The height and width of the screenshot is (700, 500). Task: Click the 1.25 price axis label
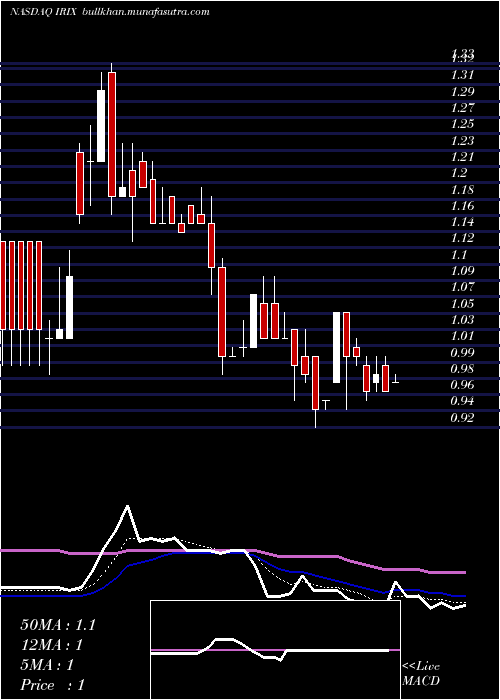462,124
